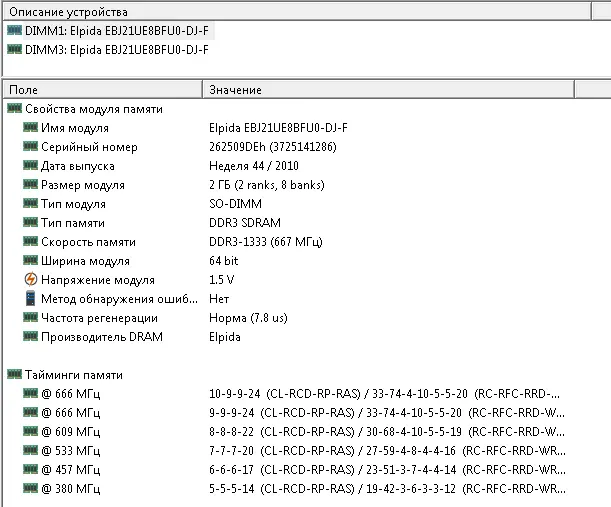Click value 'Elpida EBJ21UE8BFU0-DJ-F' in Значение column
The image size is (611, 507).
[278, 128]
